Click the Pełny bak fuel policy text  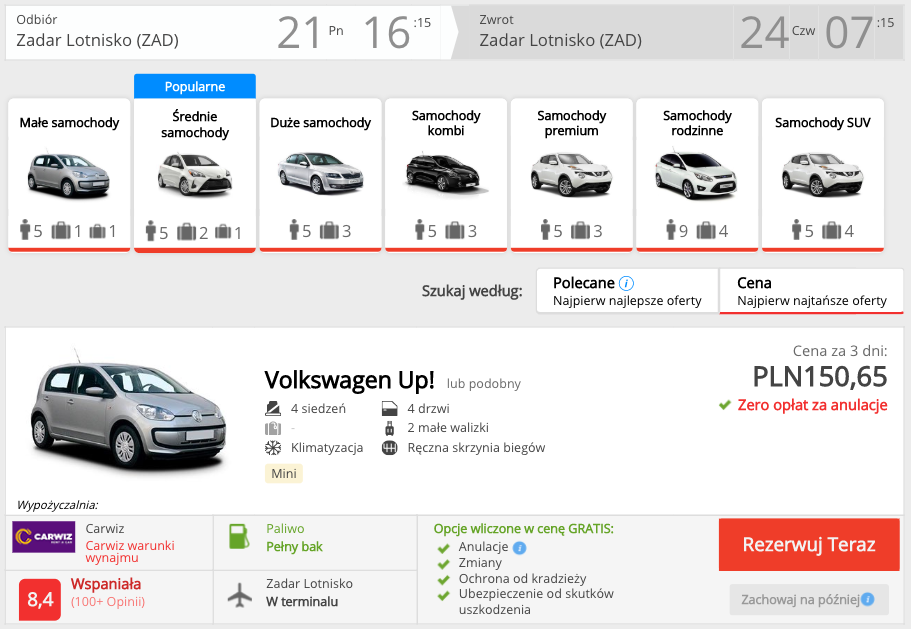coord(294,547)
